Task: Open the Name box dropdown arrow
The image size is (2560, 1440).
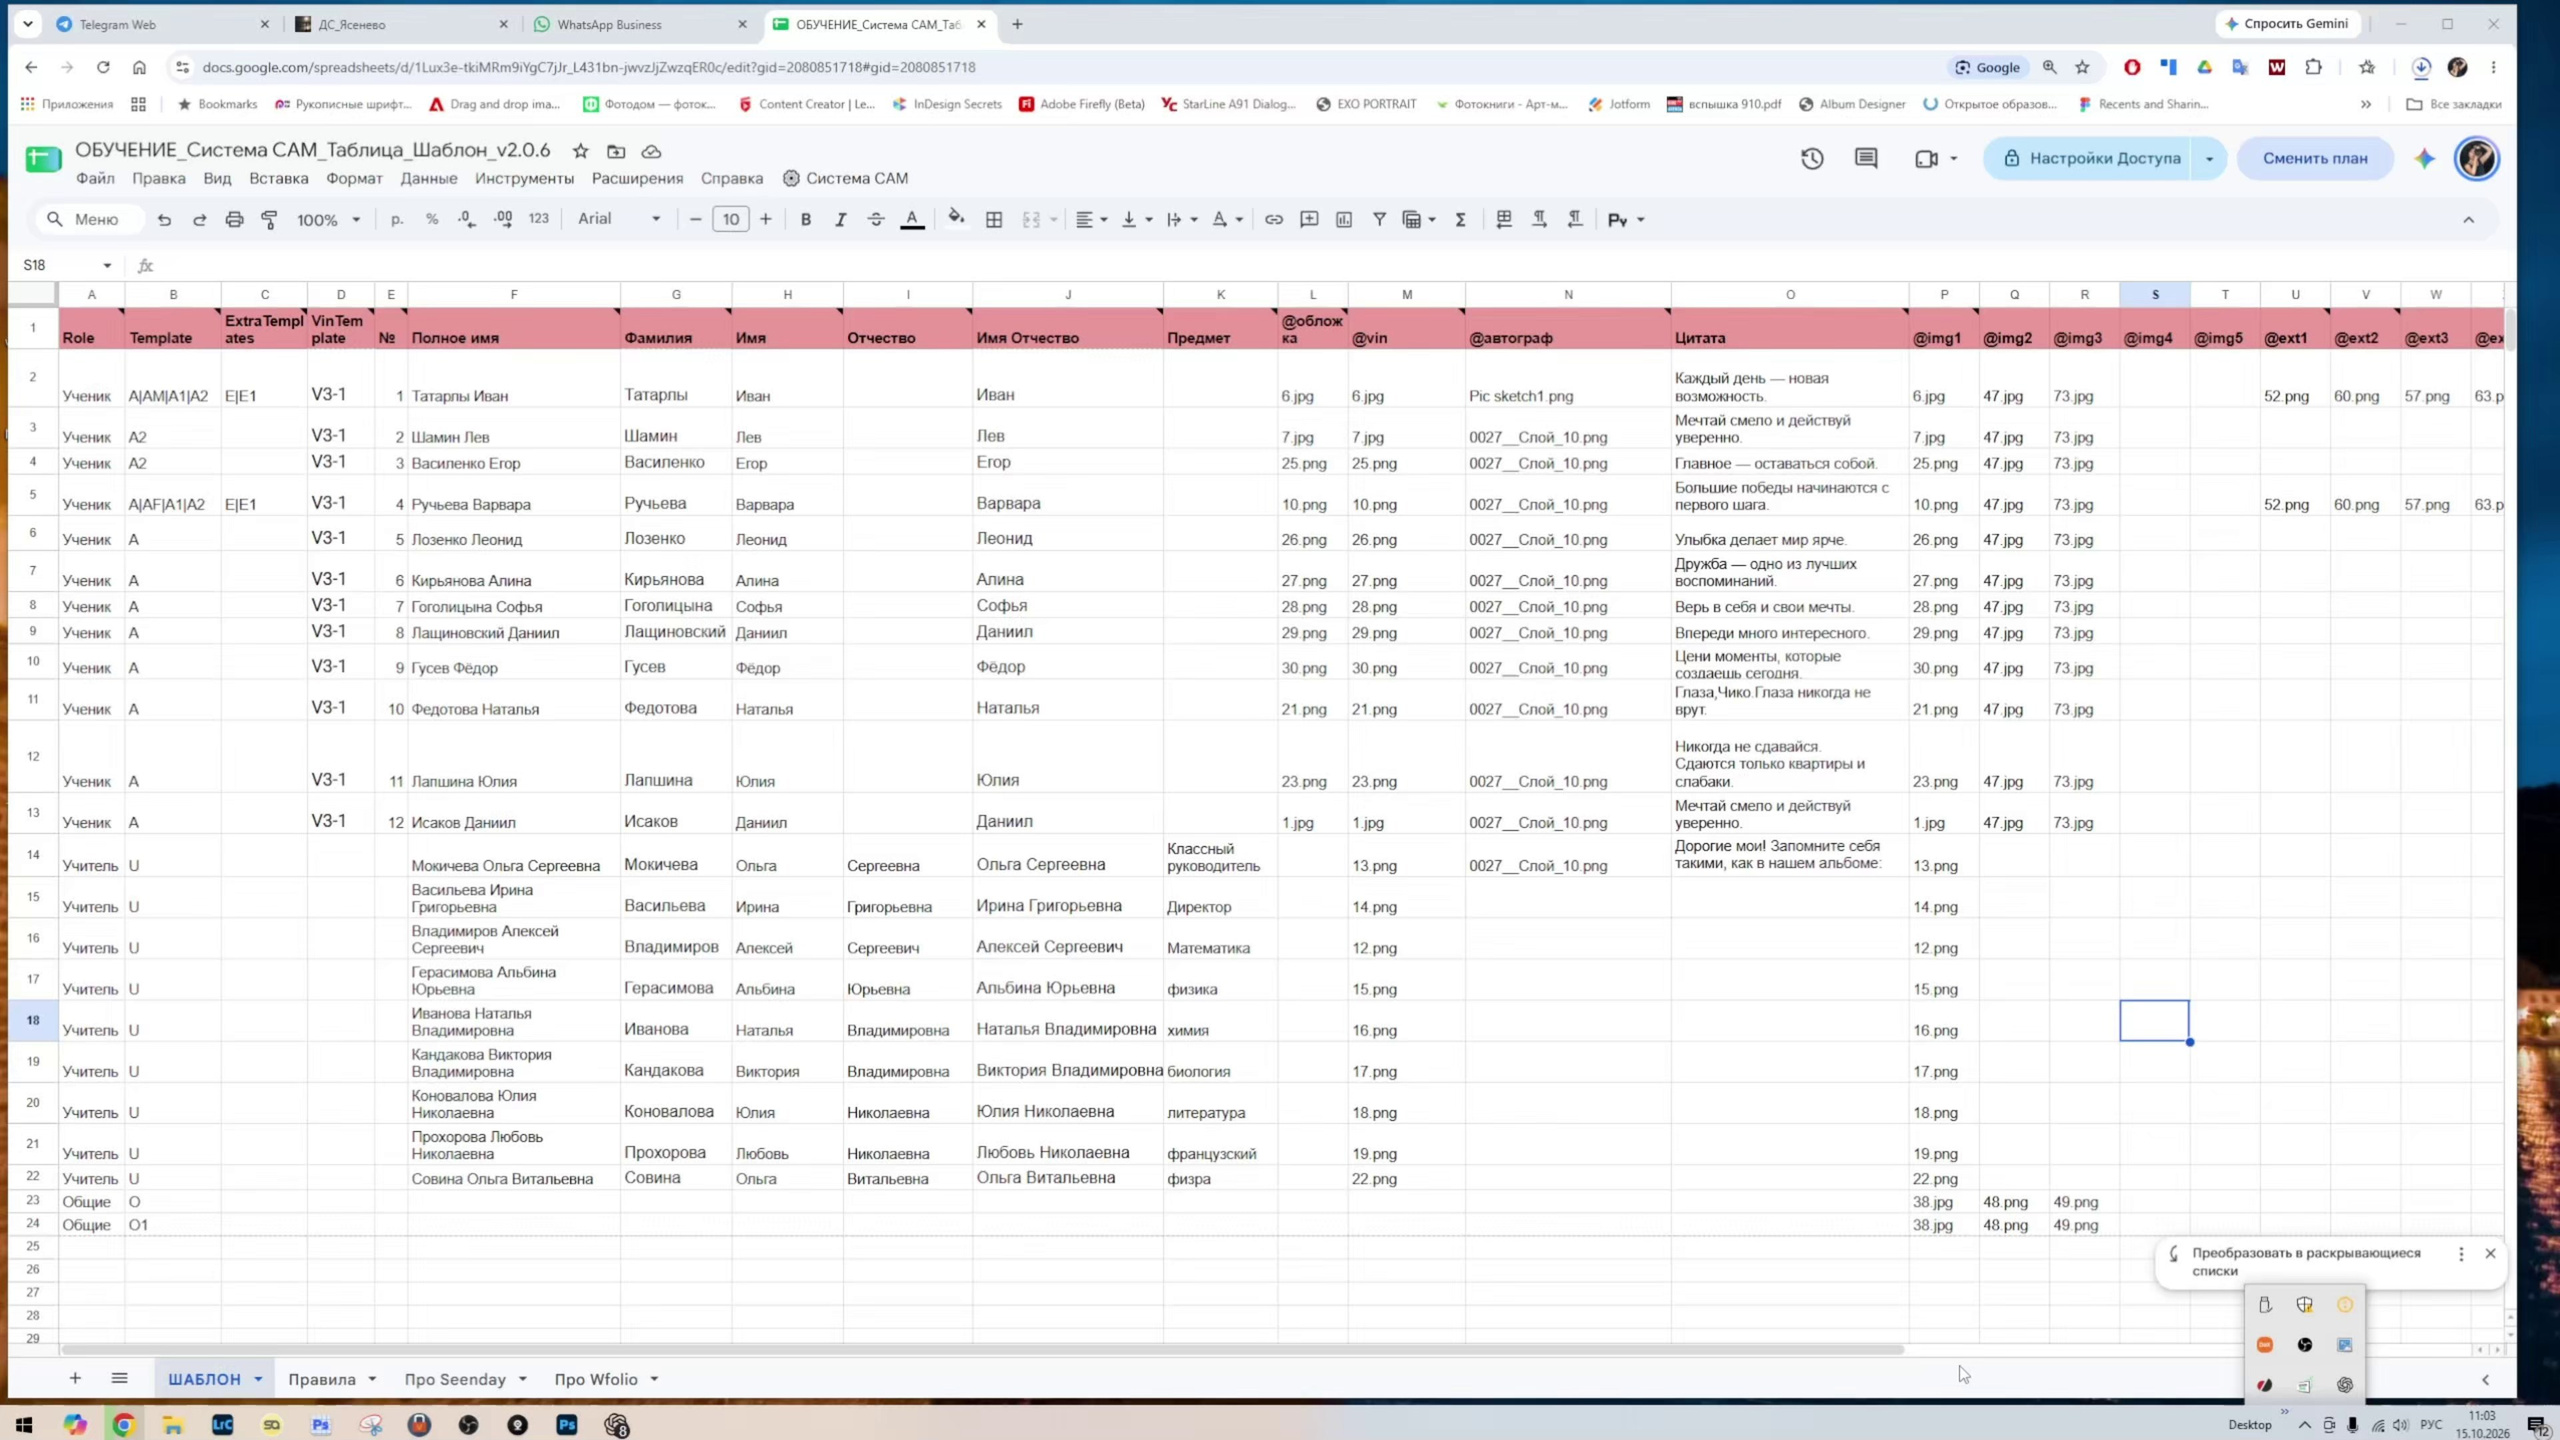Action: [x=107, y=265]
